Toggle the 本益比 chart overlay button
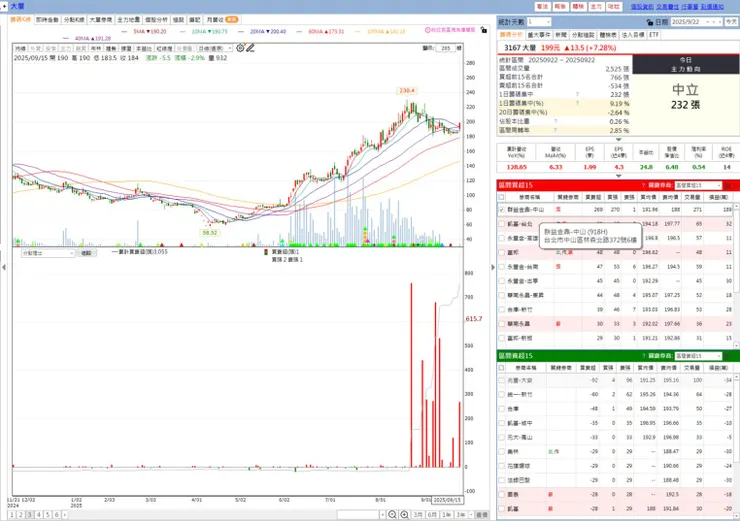Viewport: 740px width, 521px height. (x=144, y=48)
